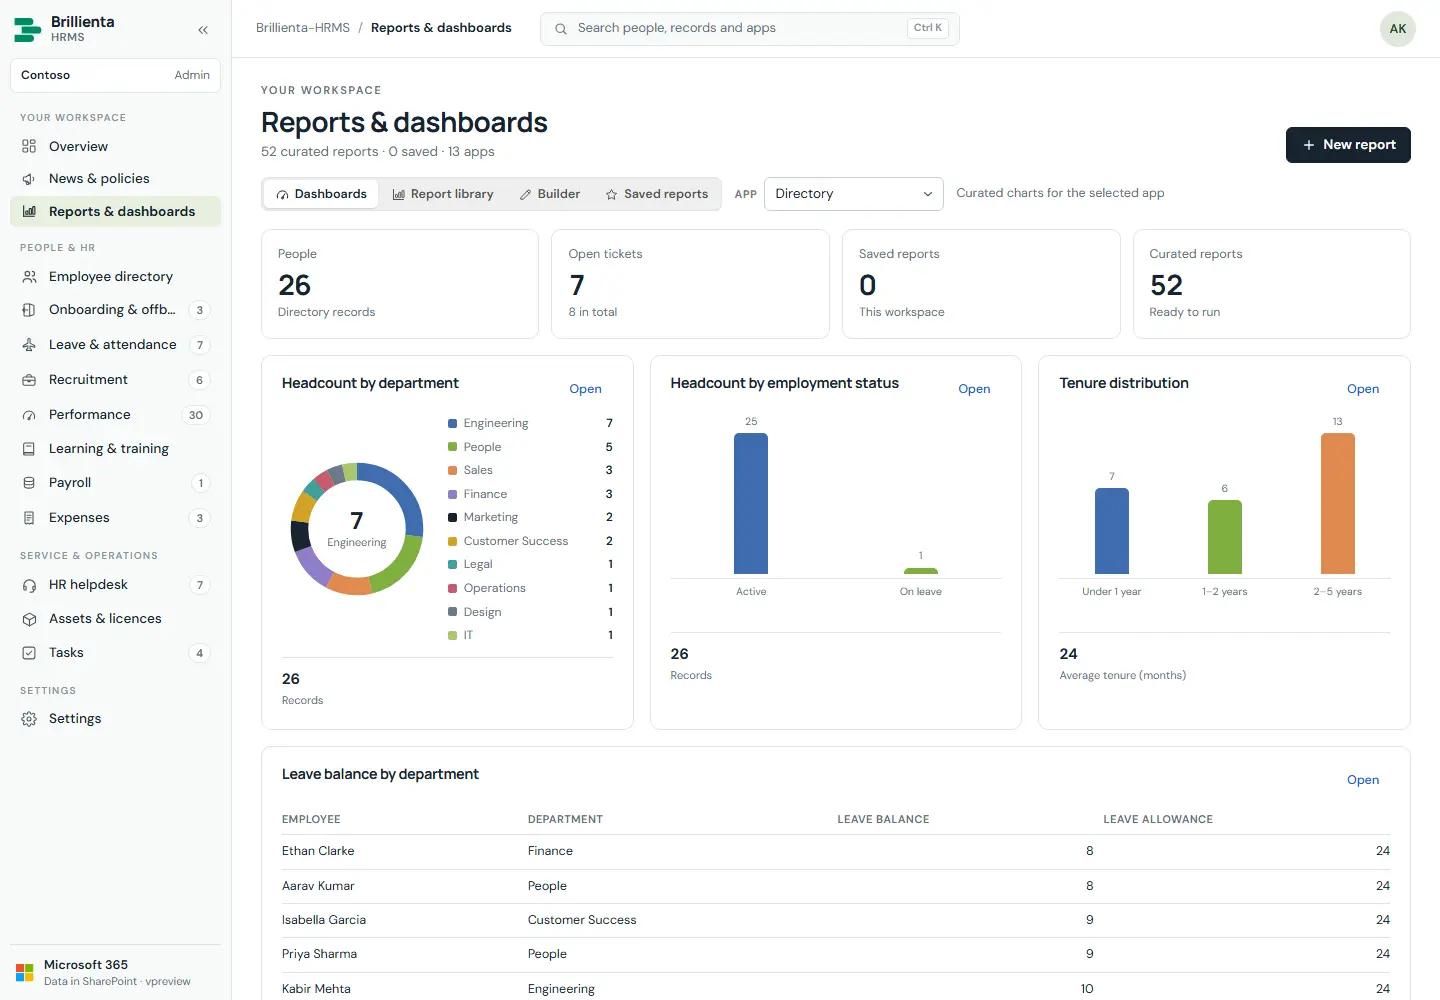Collapse the sidebar with the double-chevron icon
The image size is (1440, 1000).
pyautogui.click(x=203, y=30)
